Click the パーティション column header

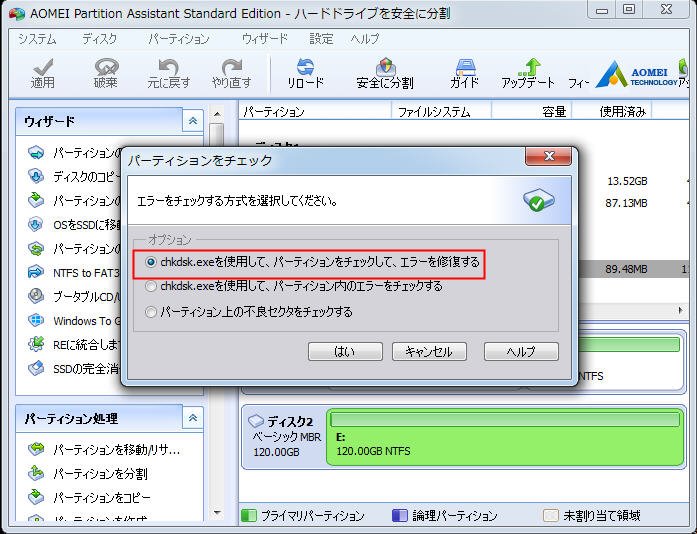point(315,111)
